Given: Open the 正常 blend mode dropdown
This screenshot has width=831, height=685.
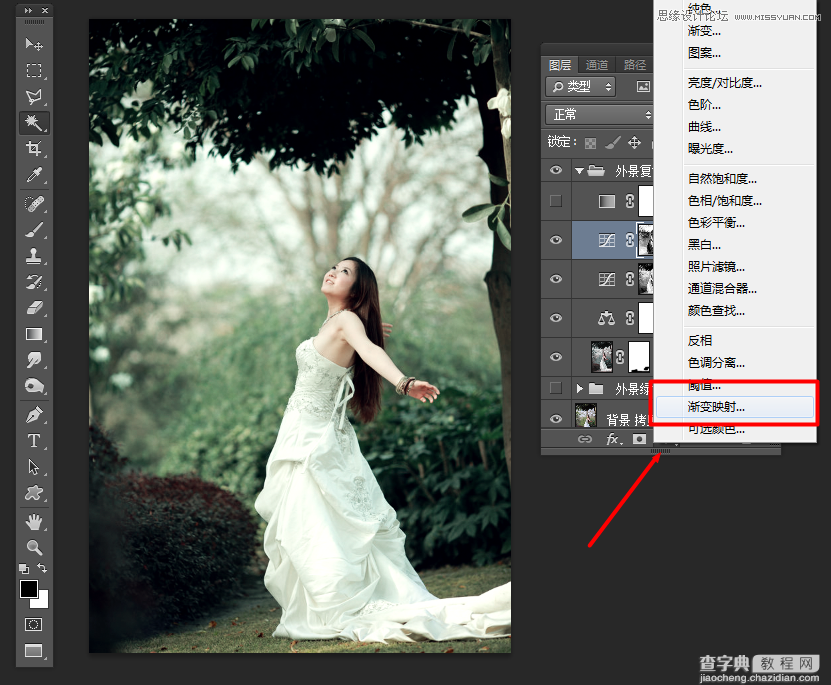Looking at the screenshot, I should tap(599, 114).
